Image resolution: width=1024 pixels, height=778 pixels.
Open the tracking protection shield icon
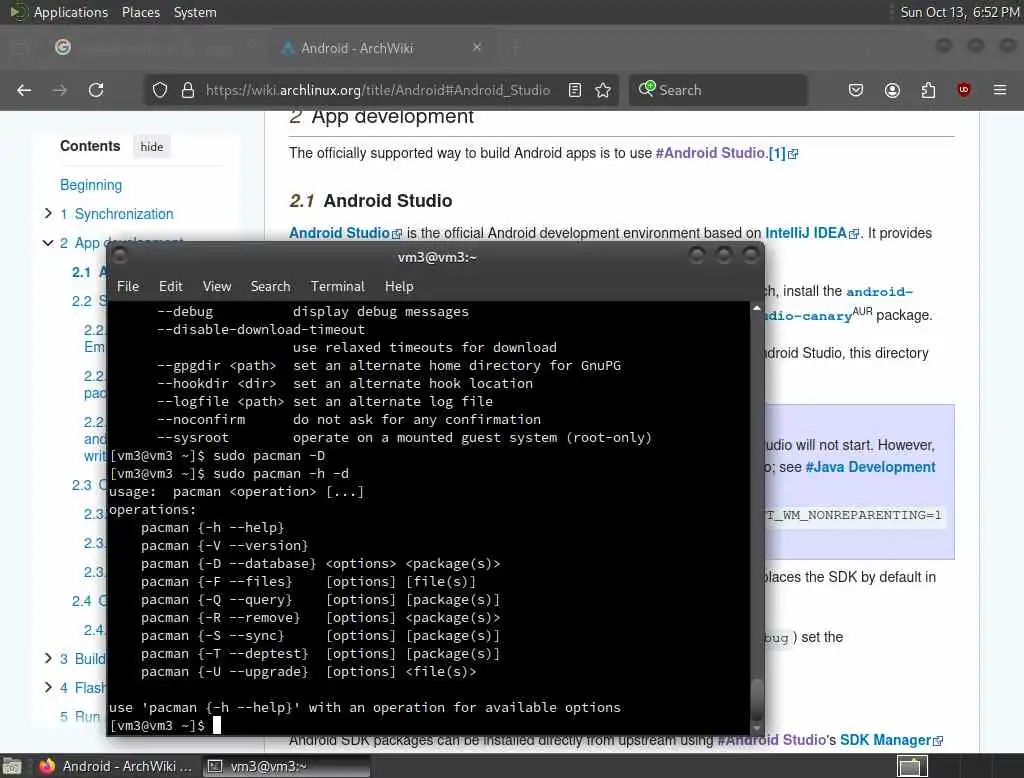tap(160, 90)
